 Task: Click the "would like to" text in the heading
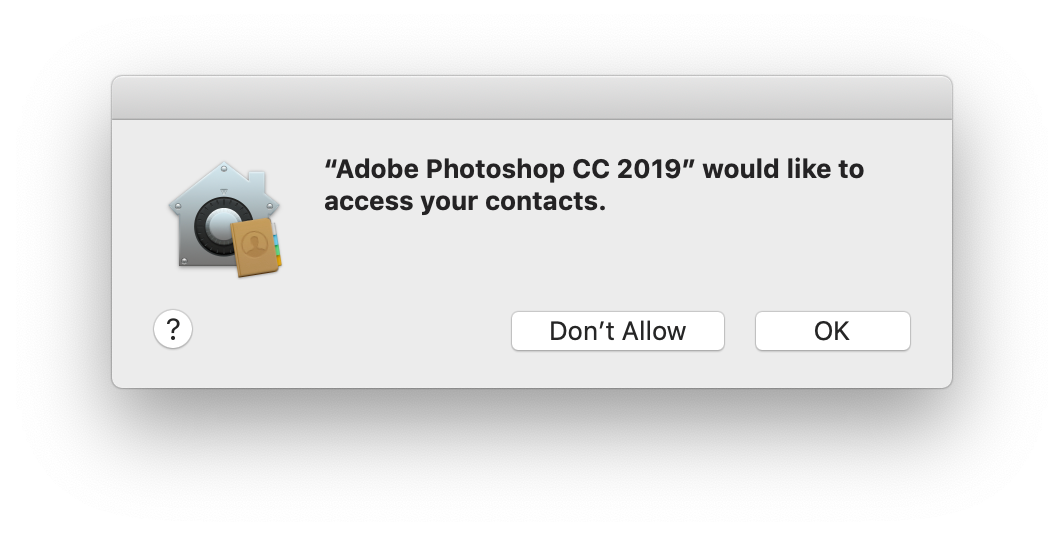783,169
